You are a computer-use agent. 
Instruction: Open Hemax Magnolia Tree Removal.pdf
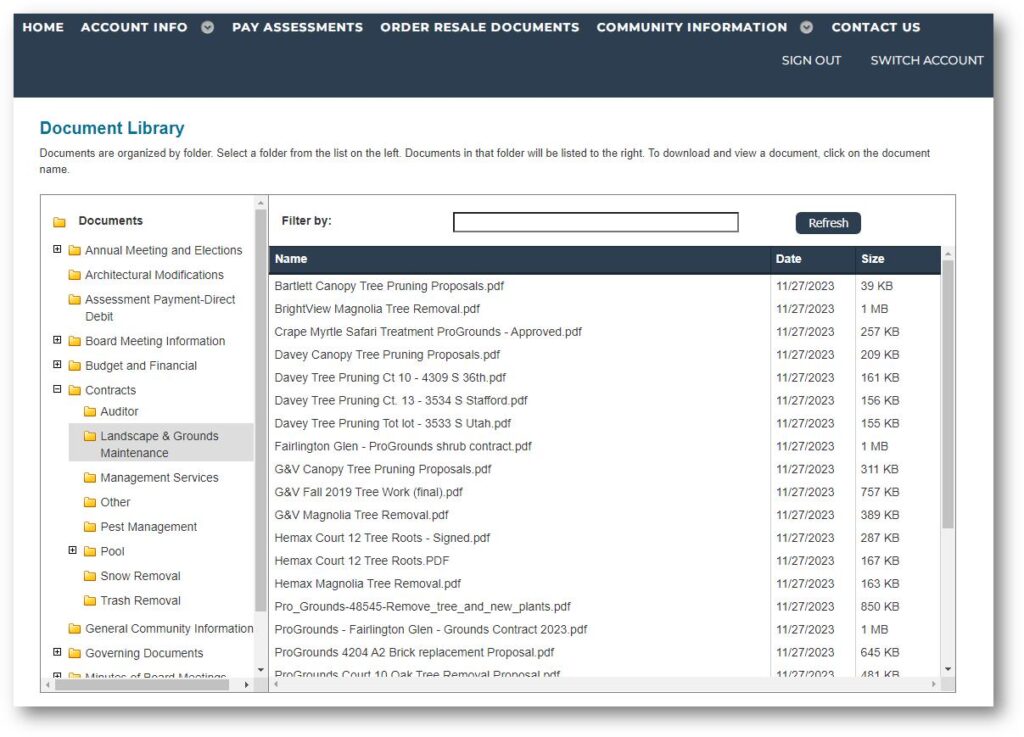point(368,584)
